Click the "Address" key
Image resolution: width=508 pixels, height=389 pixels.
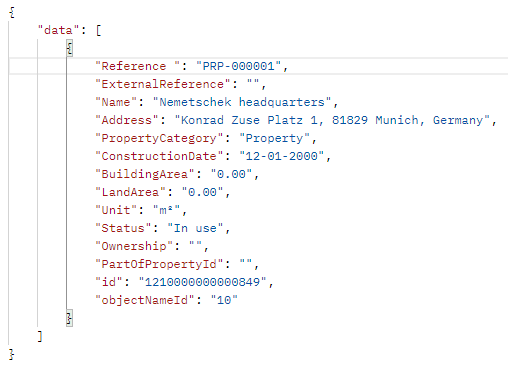click(127, 120)
